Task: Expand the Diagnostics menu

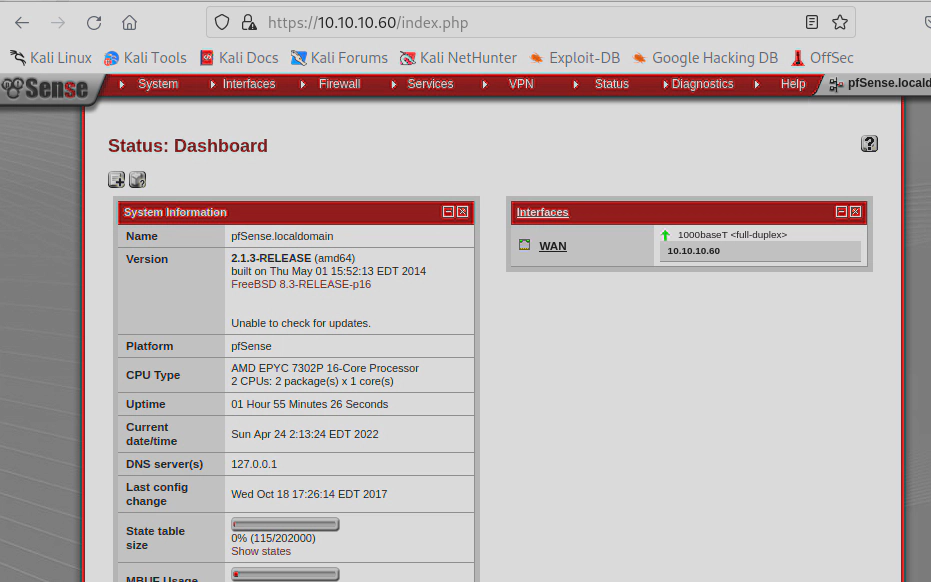Action: [702, 84]
